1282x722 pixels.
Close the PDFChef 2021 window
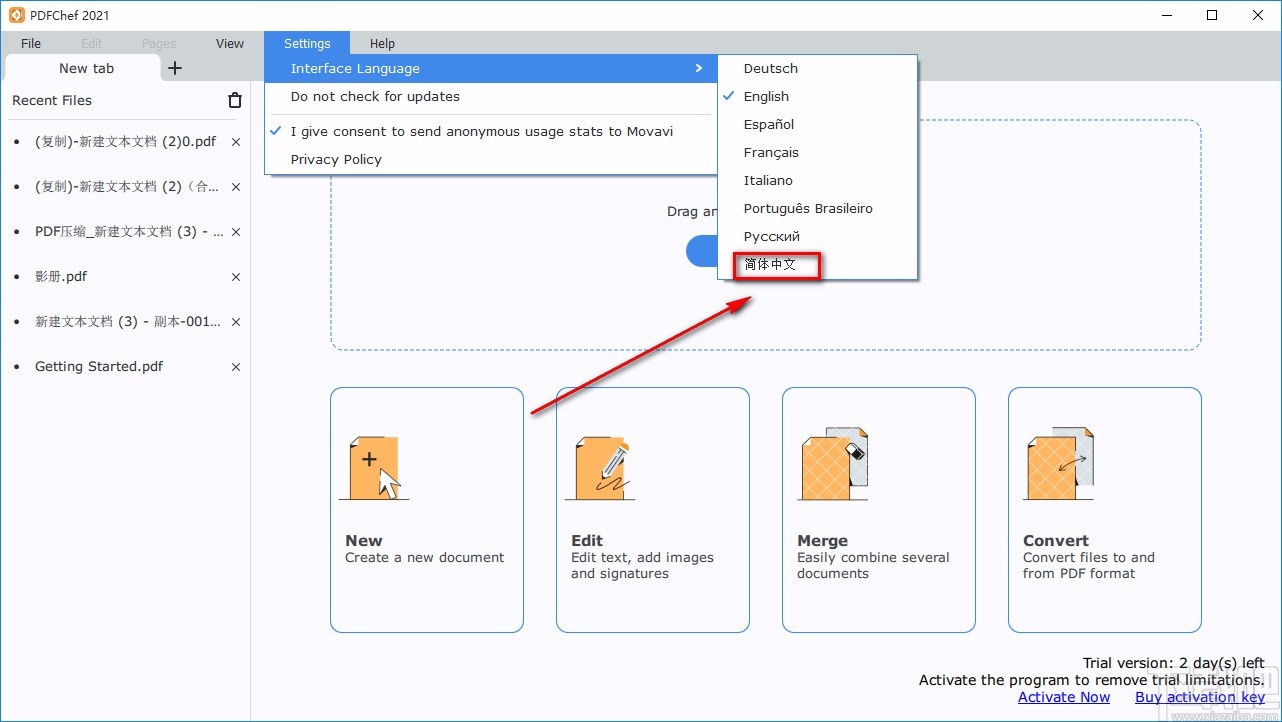1258,15
